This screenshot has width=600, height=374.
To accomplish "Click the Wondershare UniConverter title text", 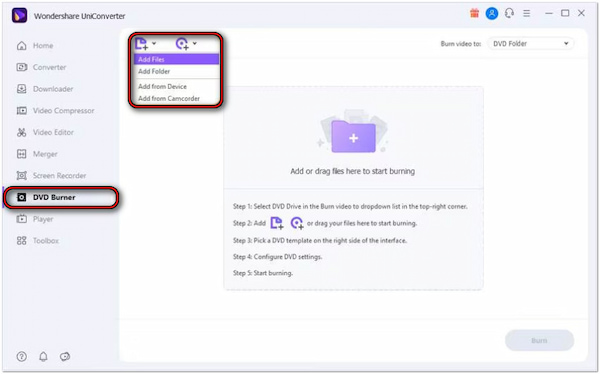I will point(80,16).
